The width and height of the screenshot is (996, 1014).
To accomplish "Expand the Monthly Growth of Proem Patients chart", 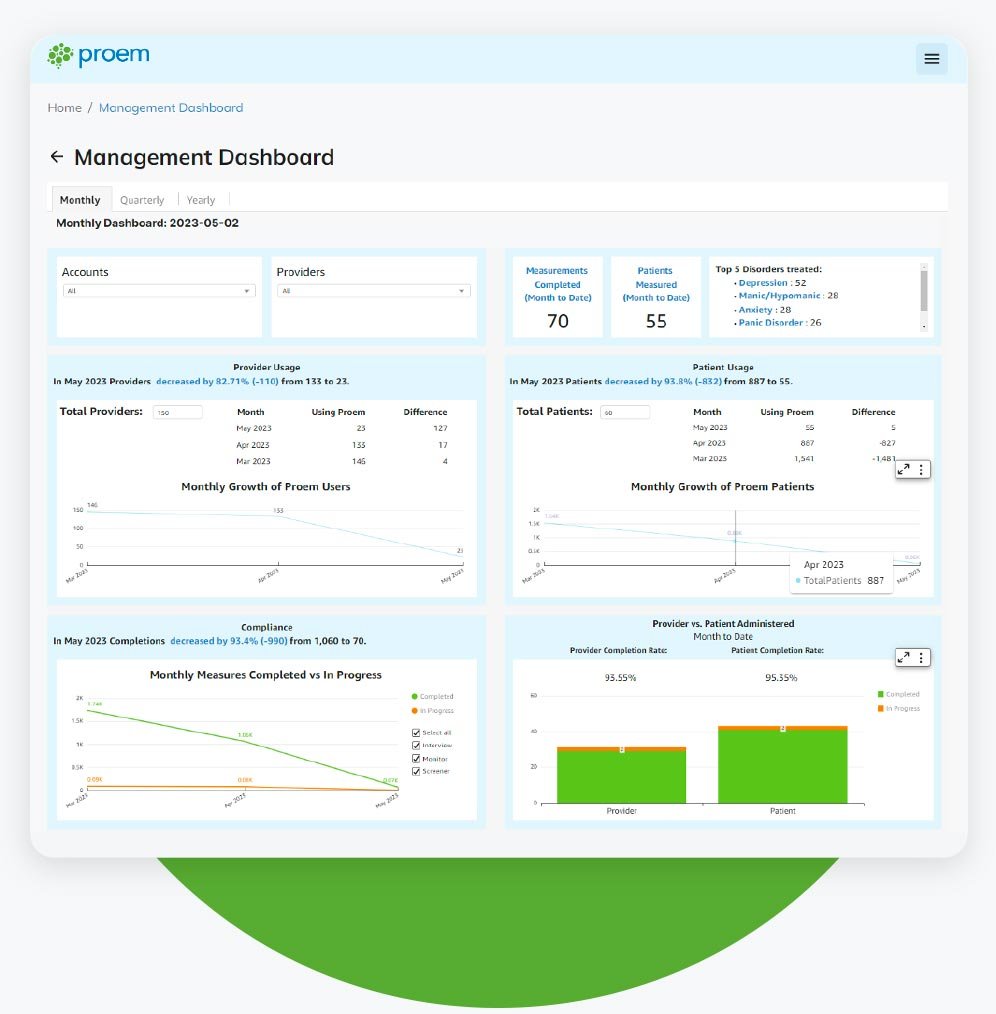I will [x=903, y=469].
